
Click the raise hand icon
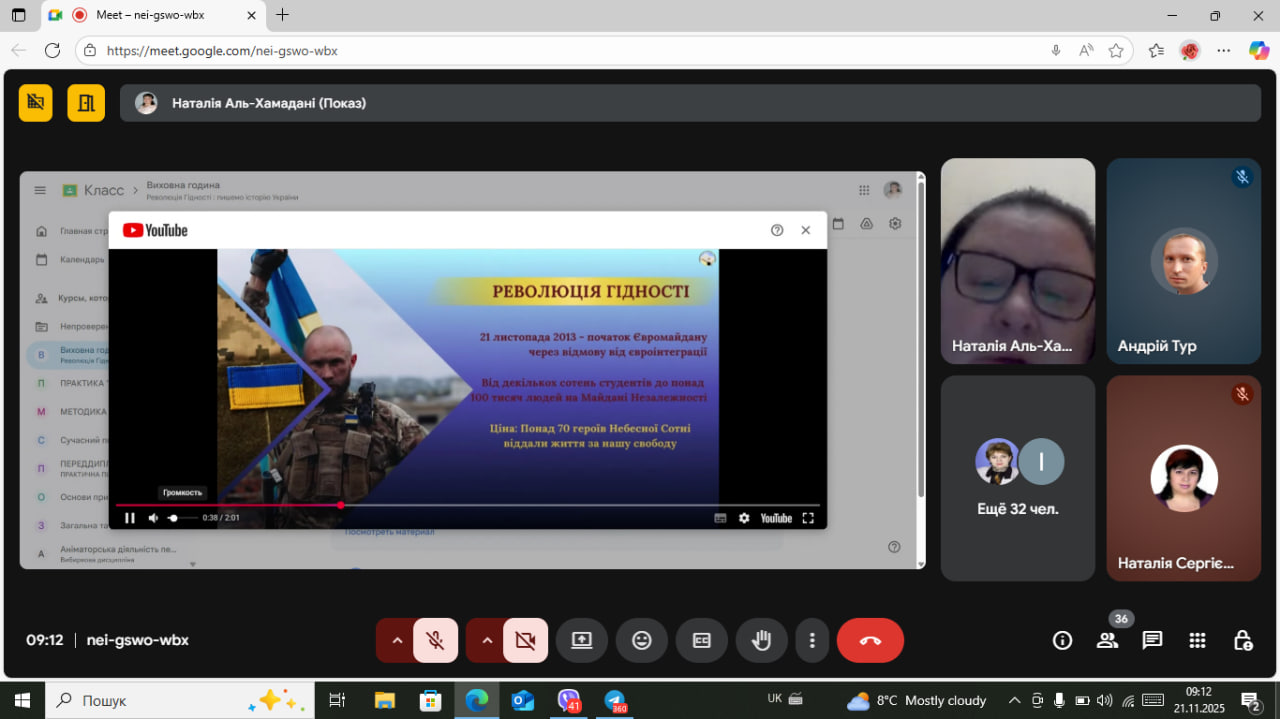click(x=761, y=641)
